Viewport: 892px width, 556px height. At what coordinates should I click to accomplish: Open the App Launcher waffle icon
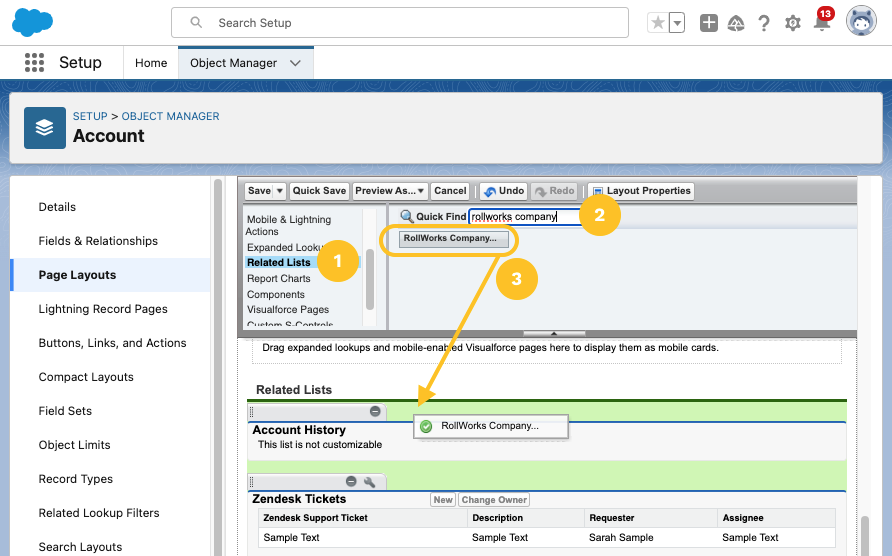tap(35, 63)
